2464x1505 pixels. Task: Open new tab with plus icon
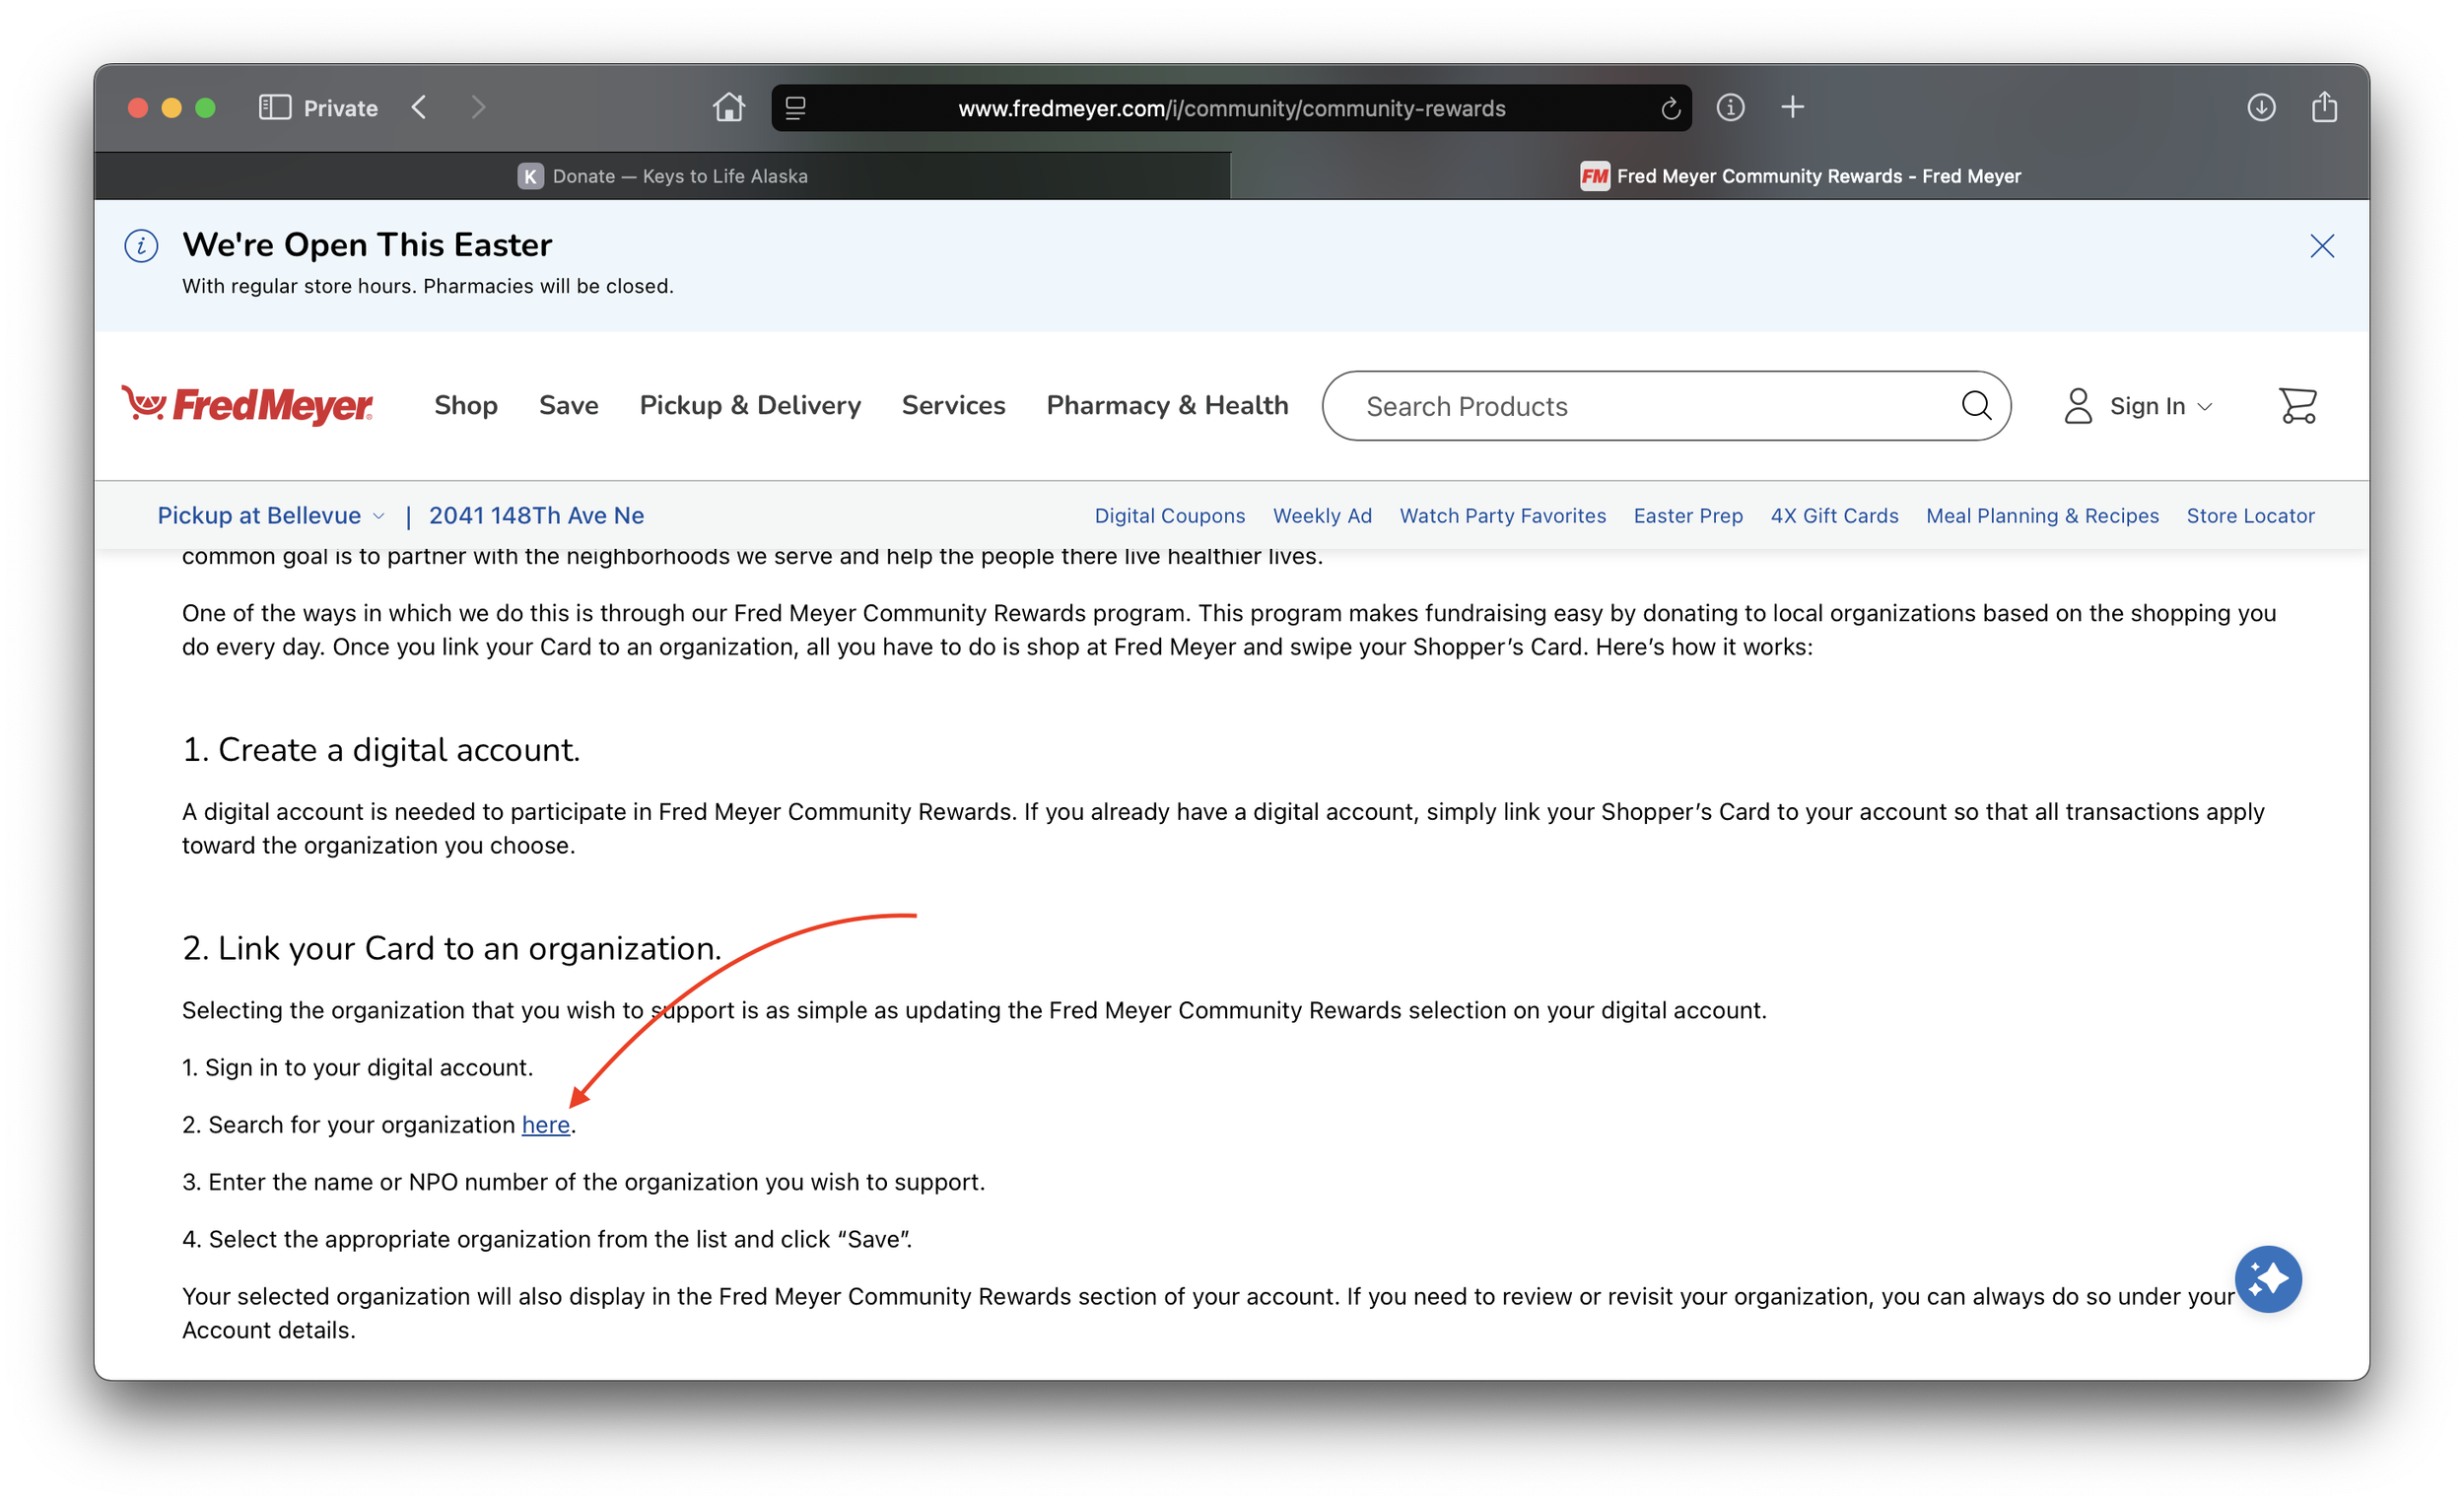tap(1792, 107)
